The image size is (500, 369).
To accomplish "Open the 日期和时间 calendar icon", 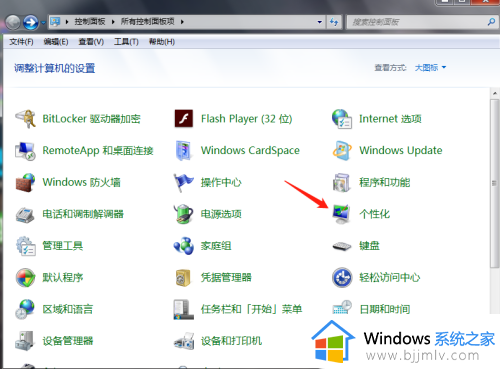I will tap(342, 308).
